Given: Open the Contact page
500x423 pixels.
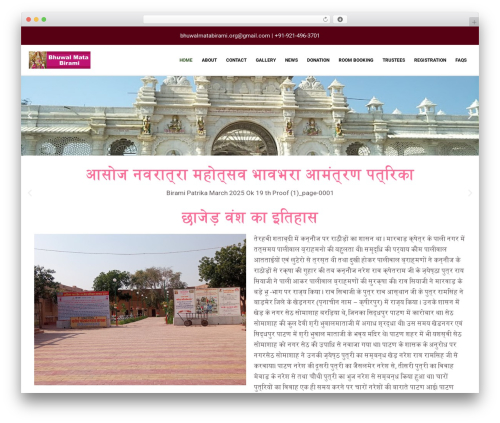Looking at the screenshot, I should 236,60.
